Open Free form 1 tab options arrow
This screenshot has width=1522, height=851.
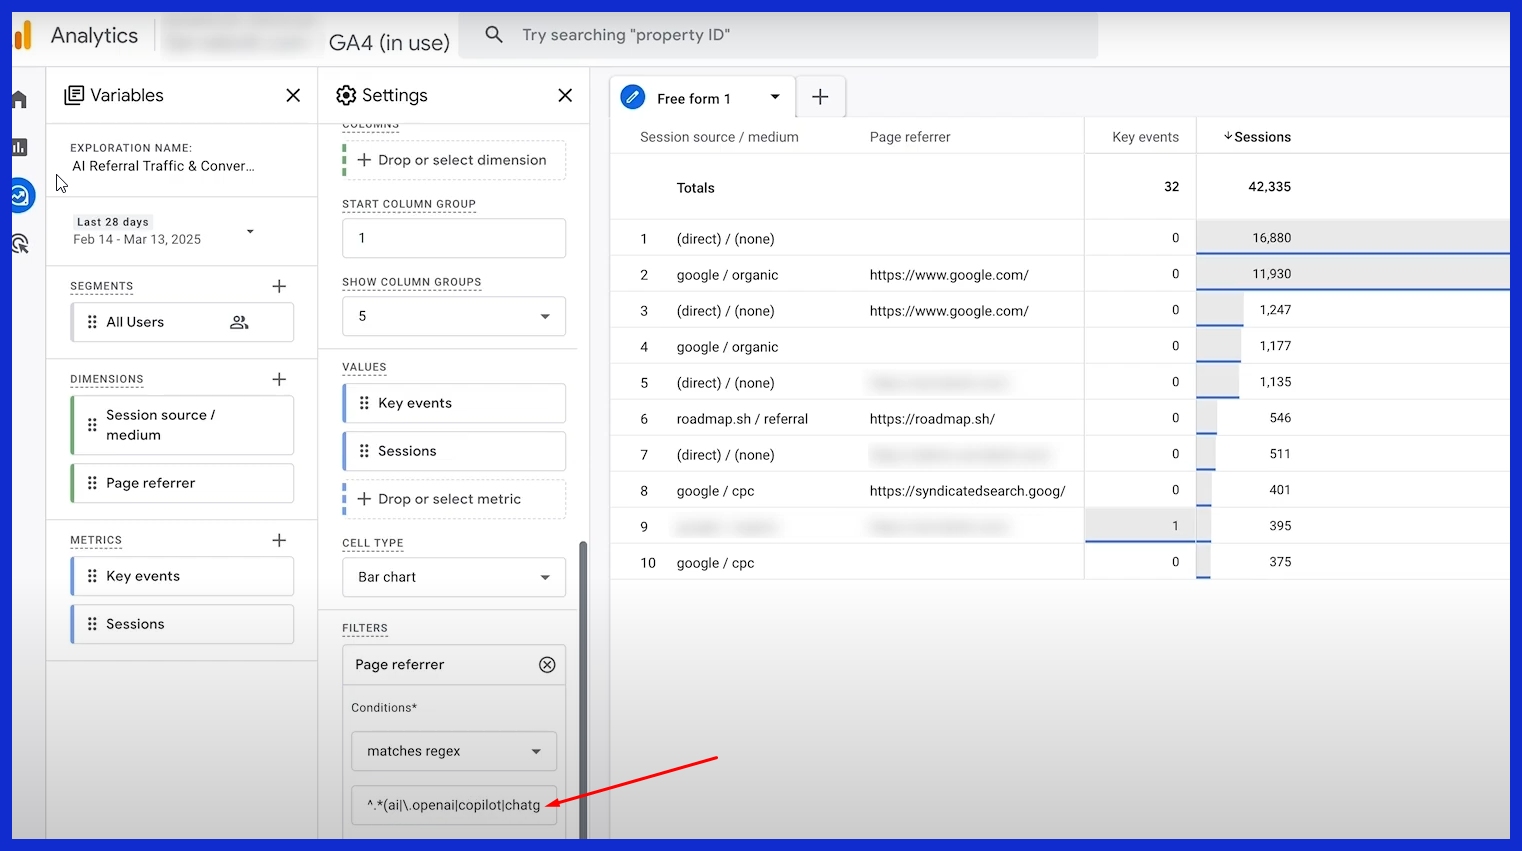[775, 97]
